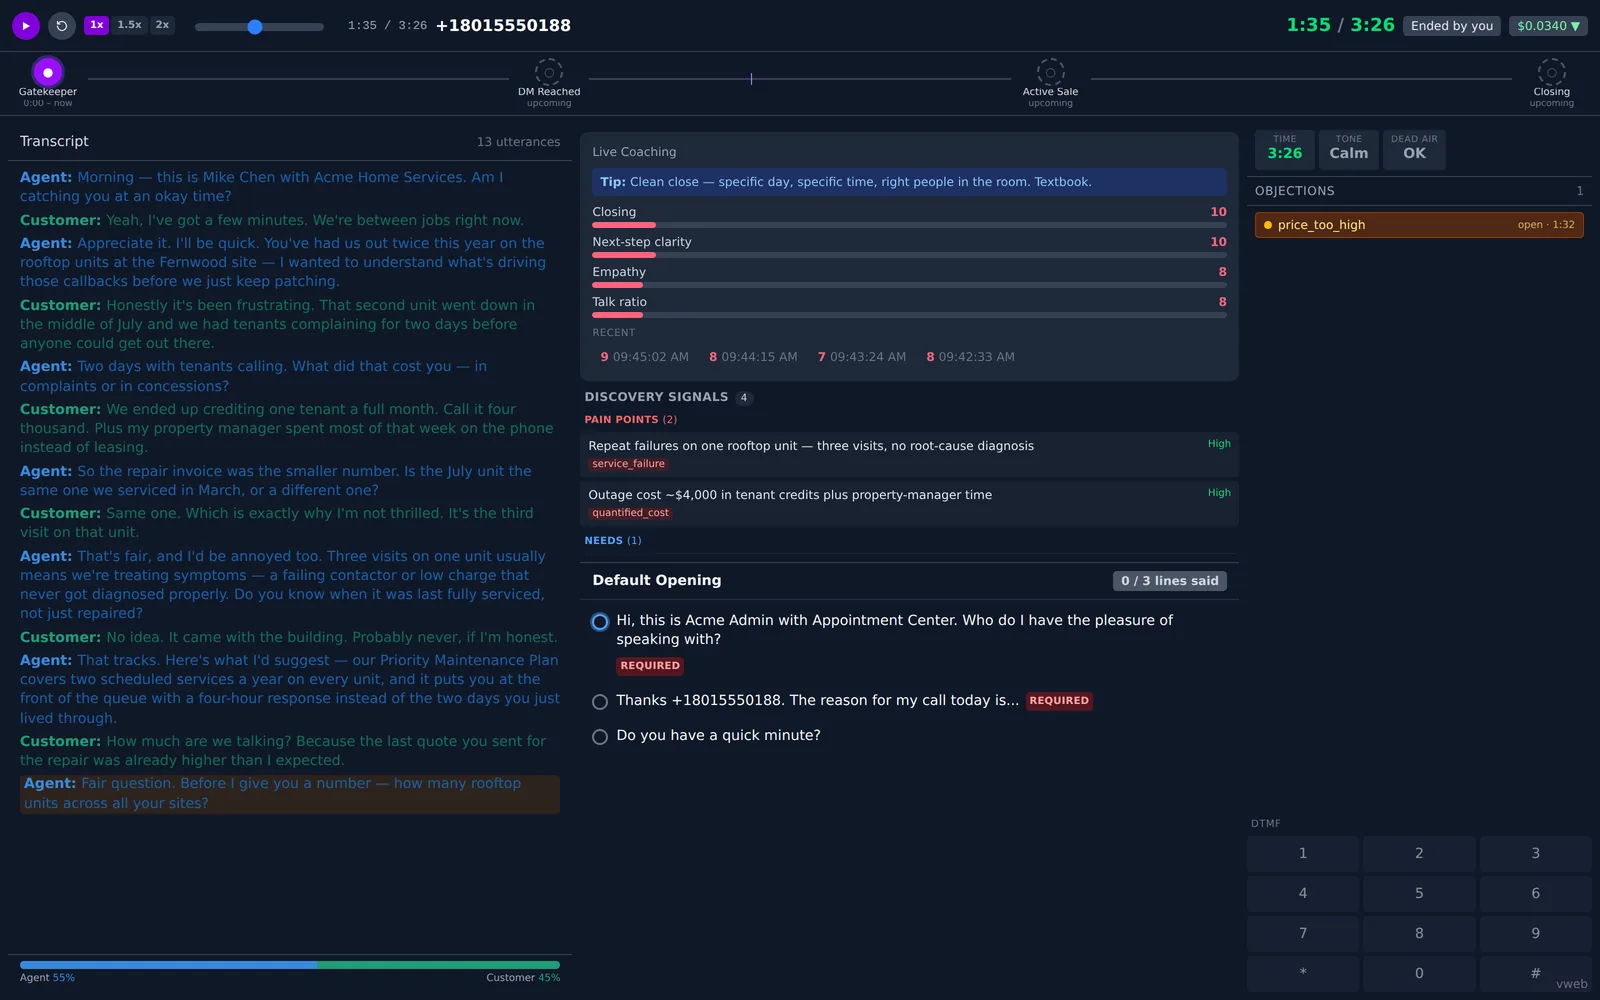Screen dimensions: 1600x1000
Task: Click the phone number +18015550188 header
Action: (503, 26)
